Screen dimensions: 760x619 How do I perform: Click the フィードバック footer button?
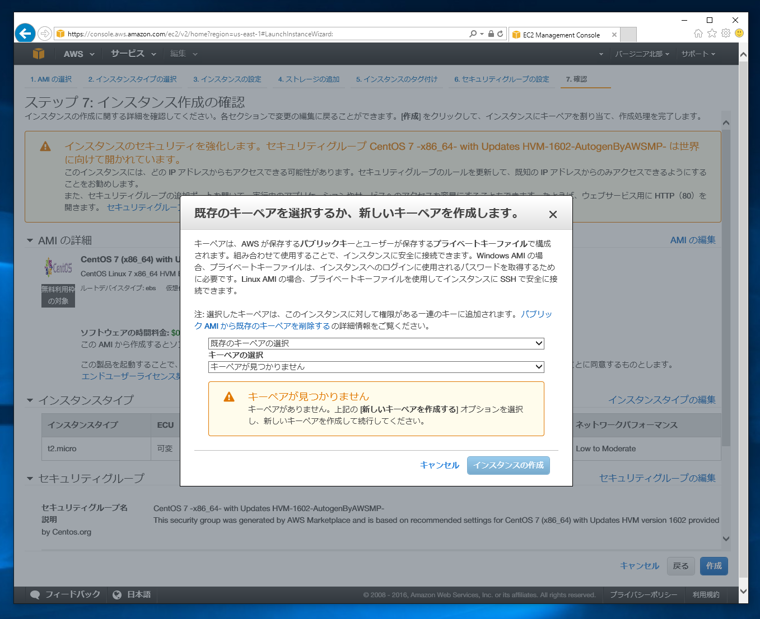pyautogui.click(x=65, y=595)
